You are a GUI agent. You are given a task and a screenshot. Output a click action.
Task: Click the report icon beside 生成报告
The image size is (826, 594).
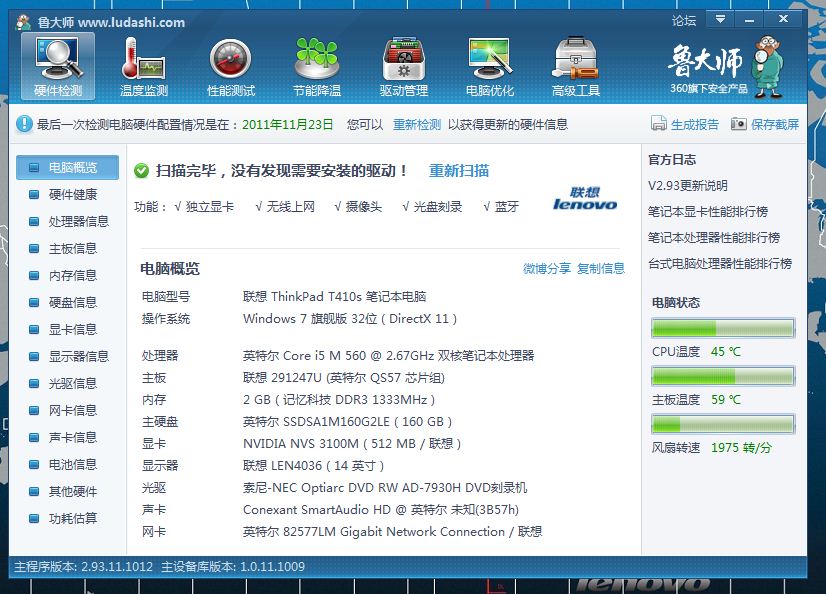coord(658,124)
